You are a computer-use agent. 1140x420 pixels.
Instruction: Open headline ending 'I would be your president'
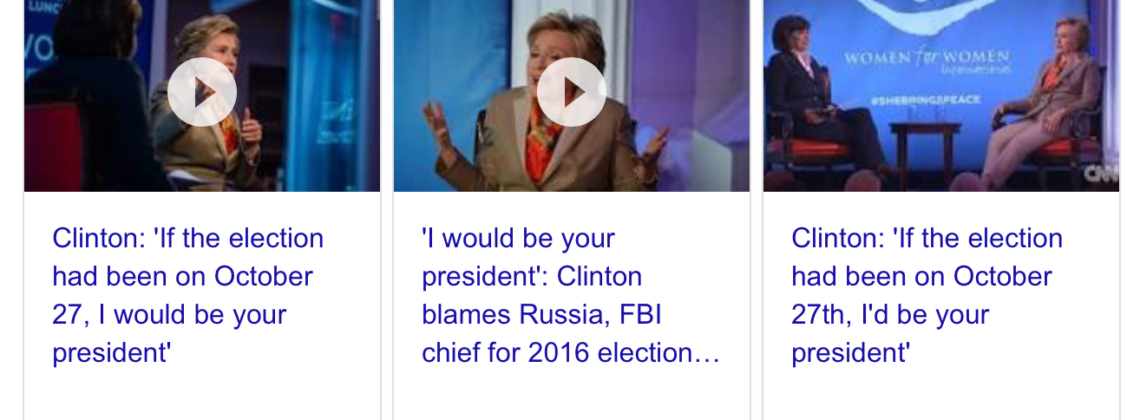point(188,296)
